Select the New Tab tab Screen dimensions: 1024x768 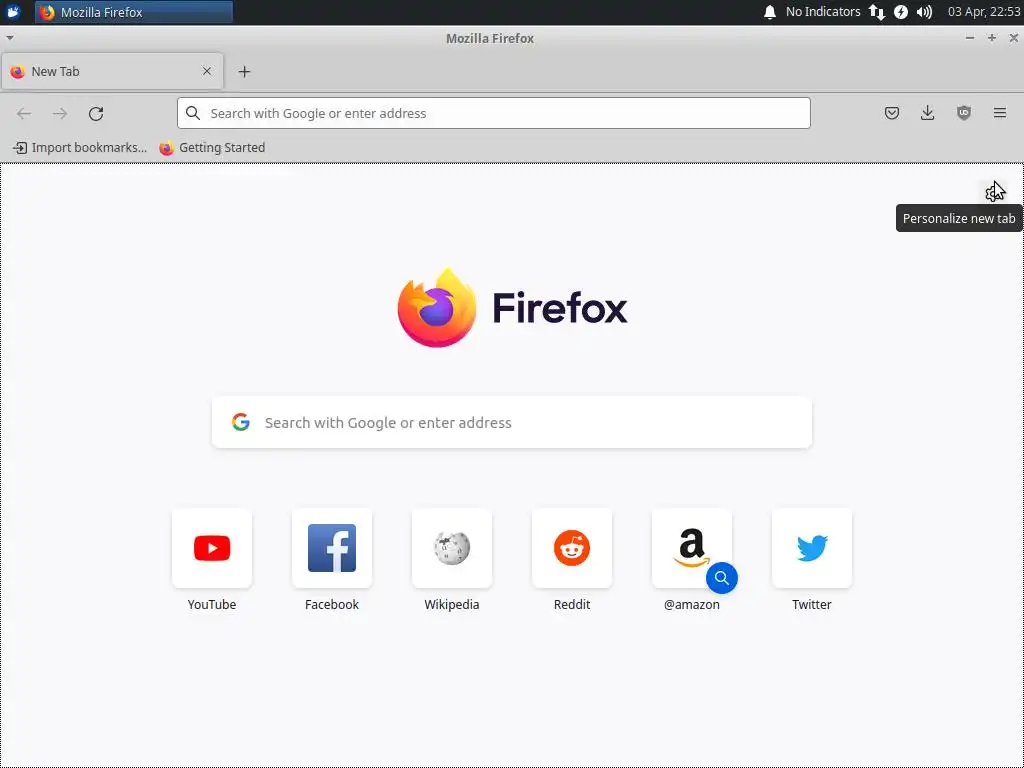(112, 71)
